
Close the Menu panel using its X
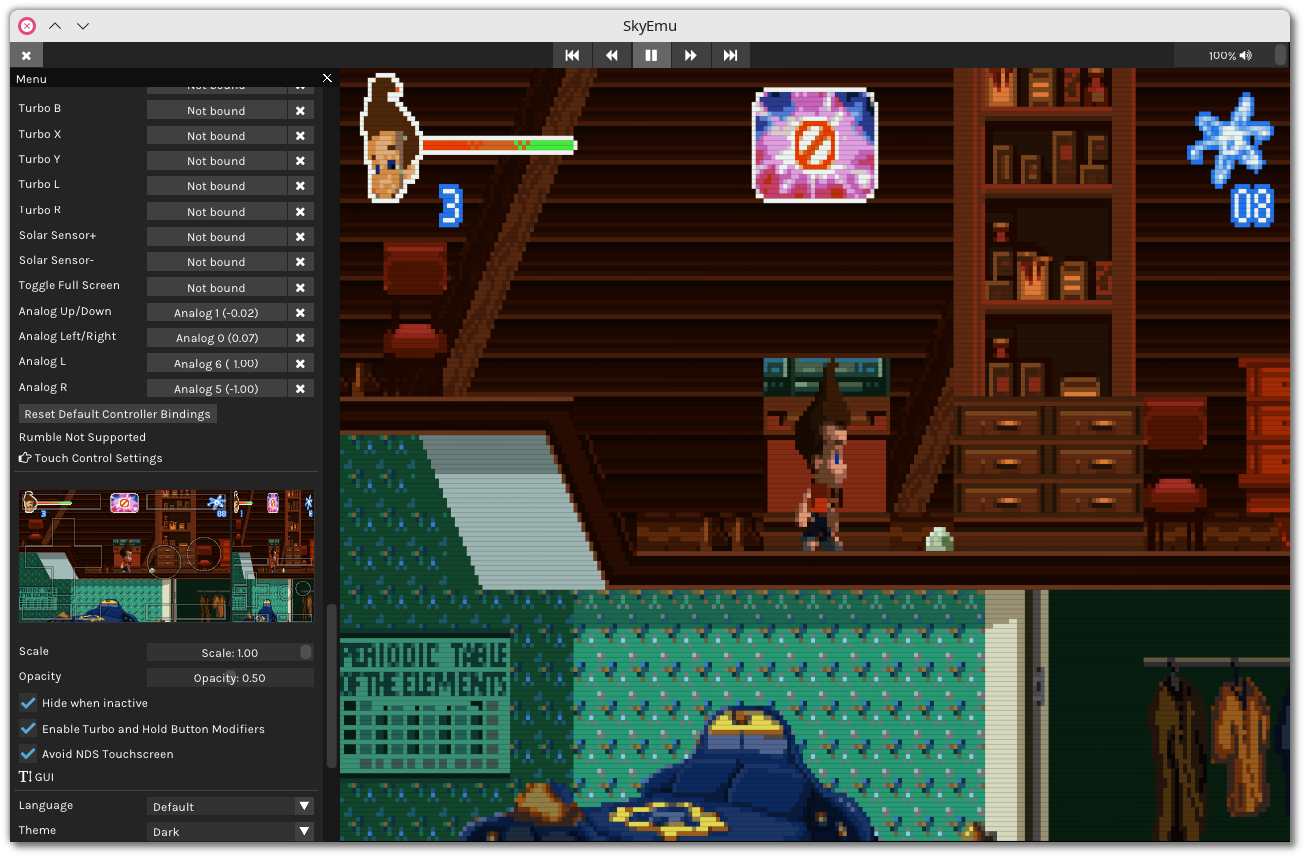[327, 78]
